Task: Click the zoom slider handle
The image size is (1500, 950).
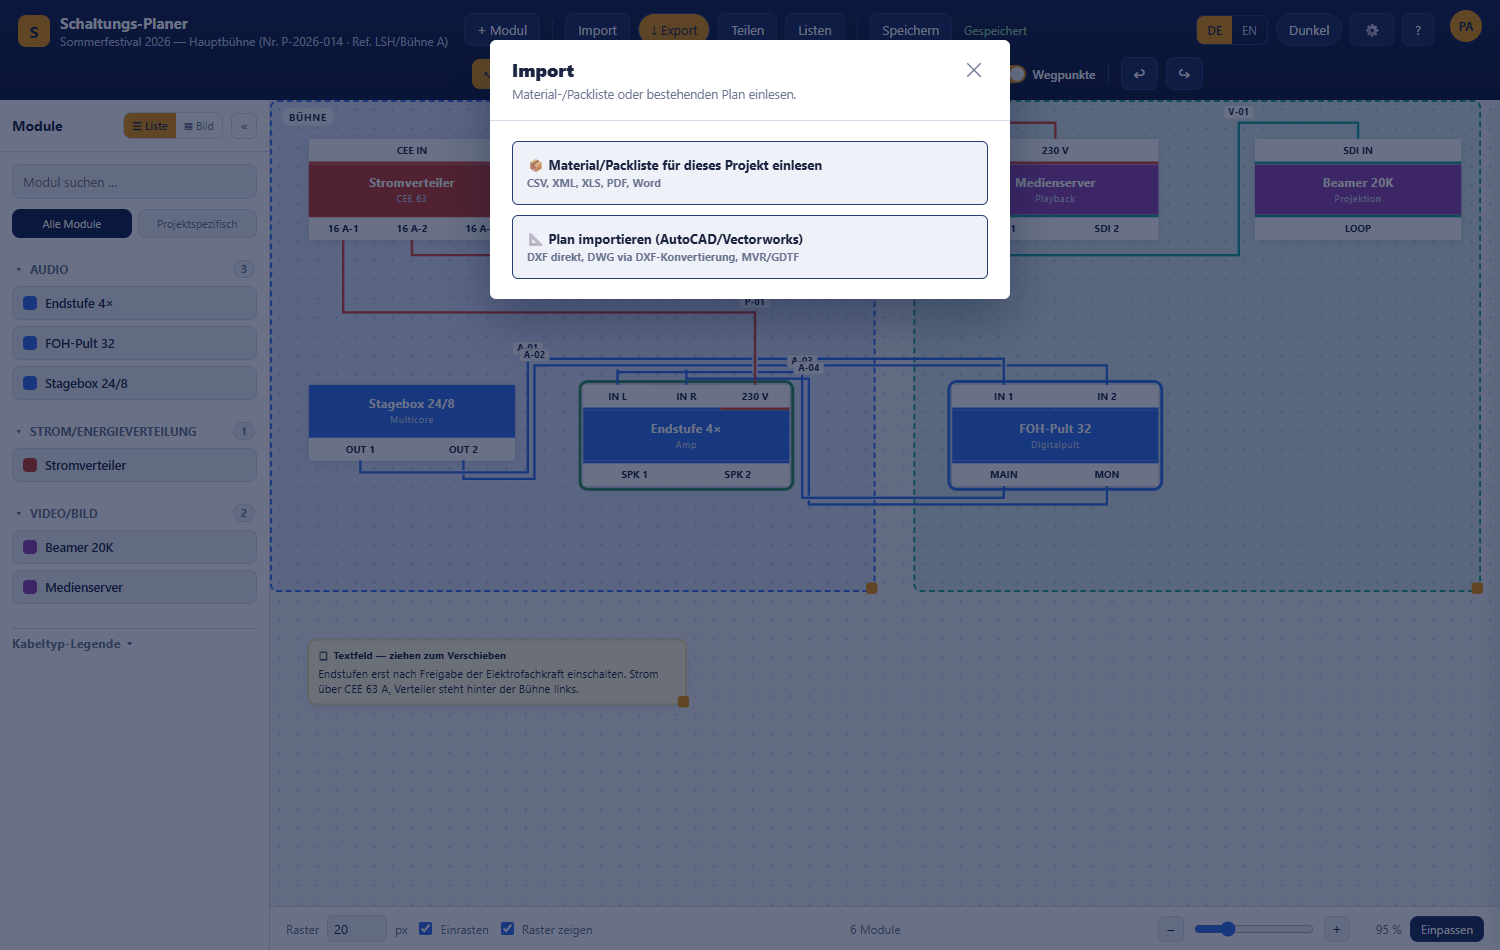Action: [x=1228, y=929]
